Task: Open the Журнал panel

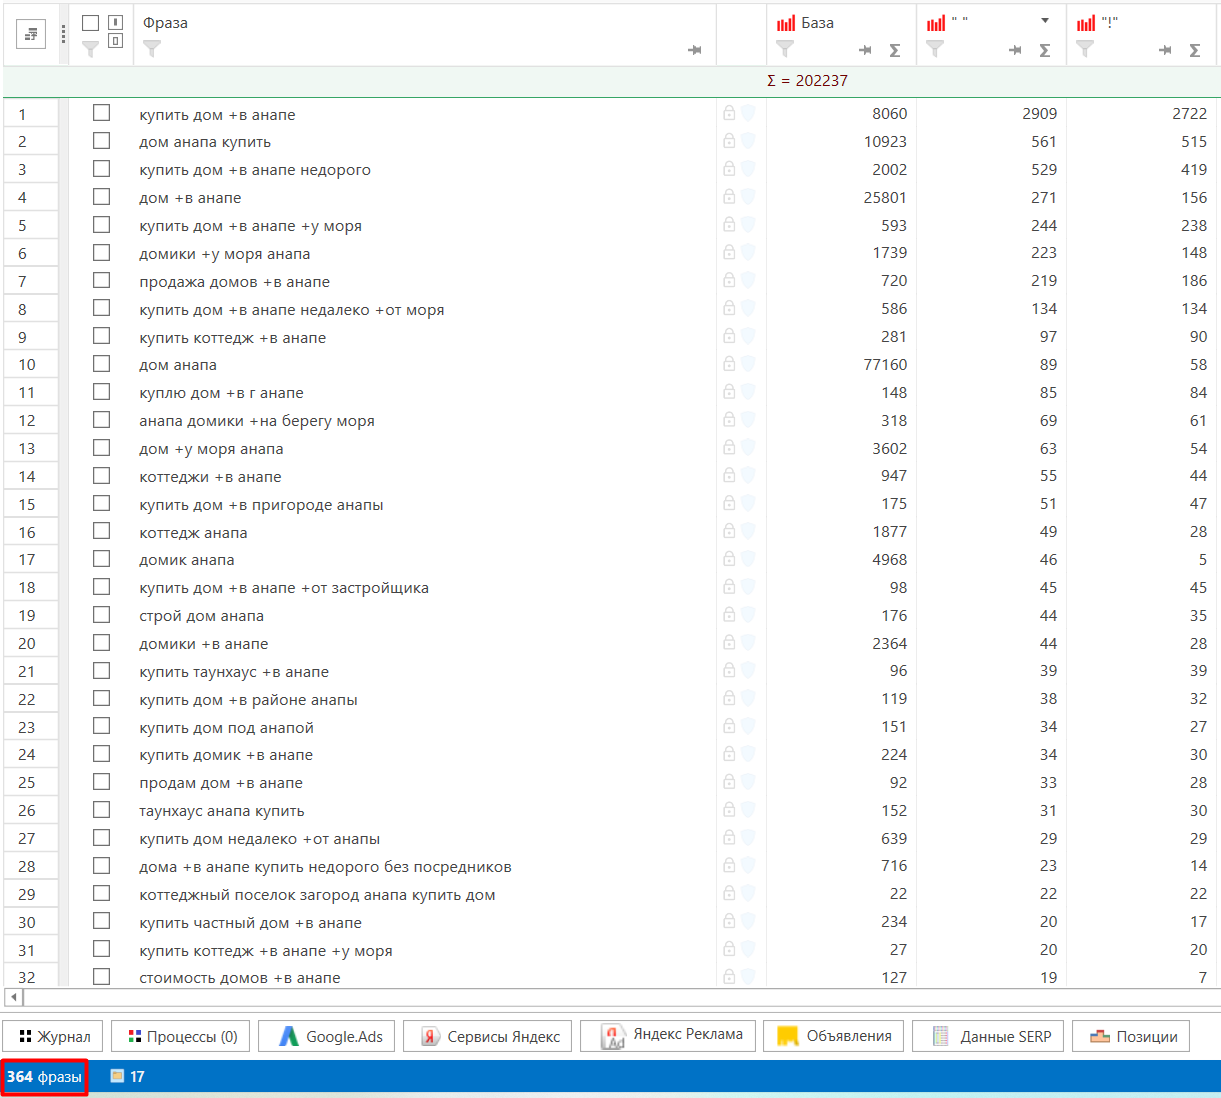Action: (x=54, y=1036)
